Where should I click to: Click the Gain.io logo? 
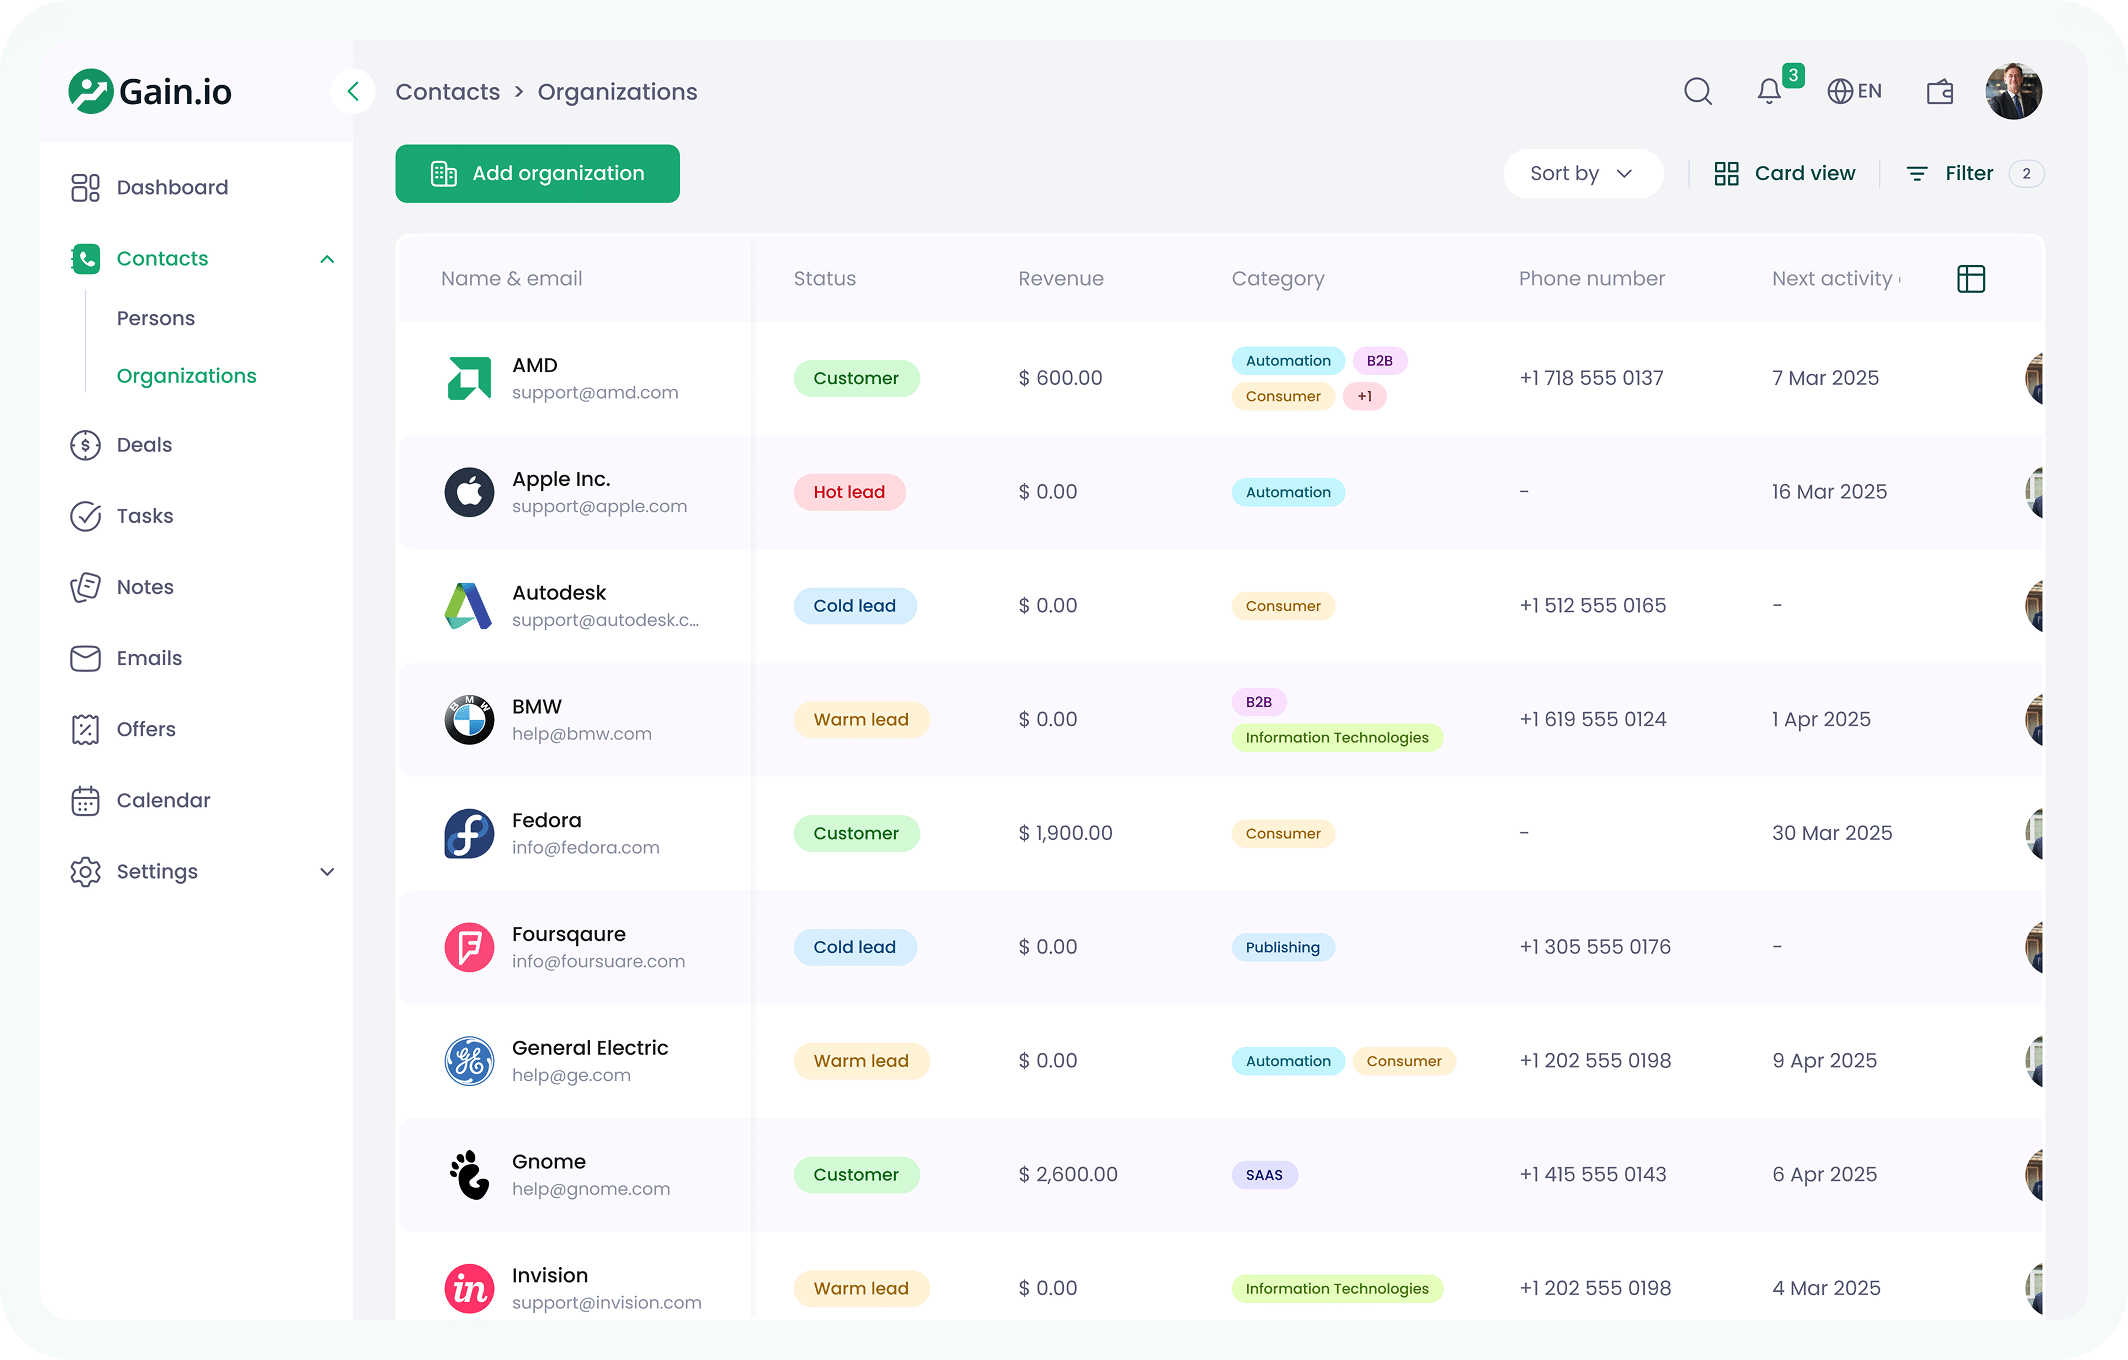(150, 92)
